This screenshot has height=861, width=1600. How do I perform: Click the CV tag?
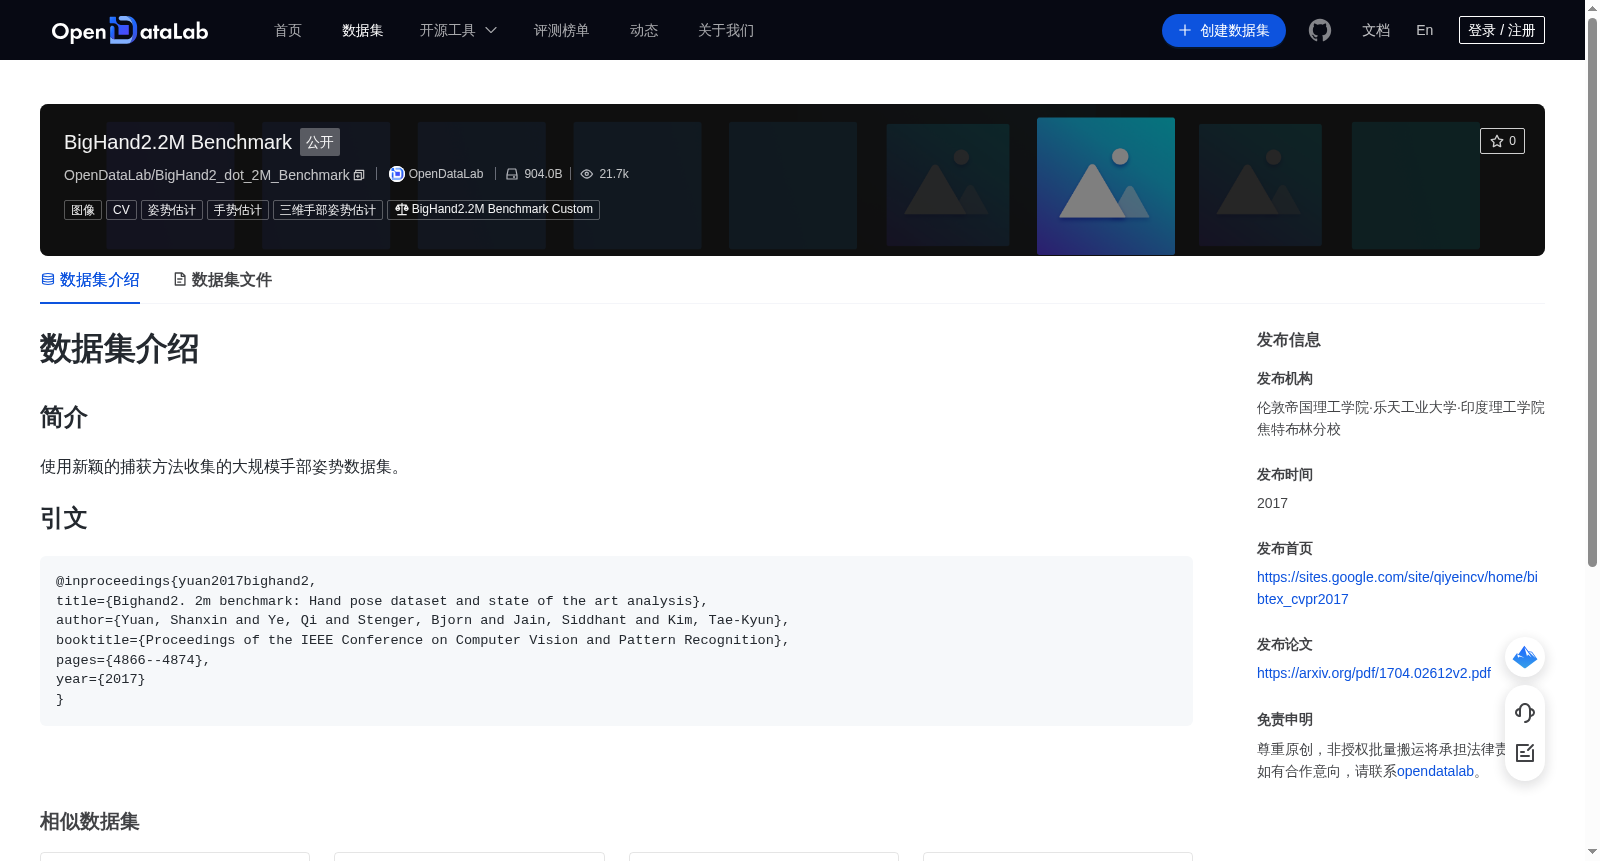pyautogui.click(x=121, y=210)
